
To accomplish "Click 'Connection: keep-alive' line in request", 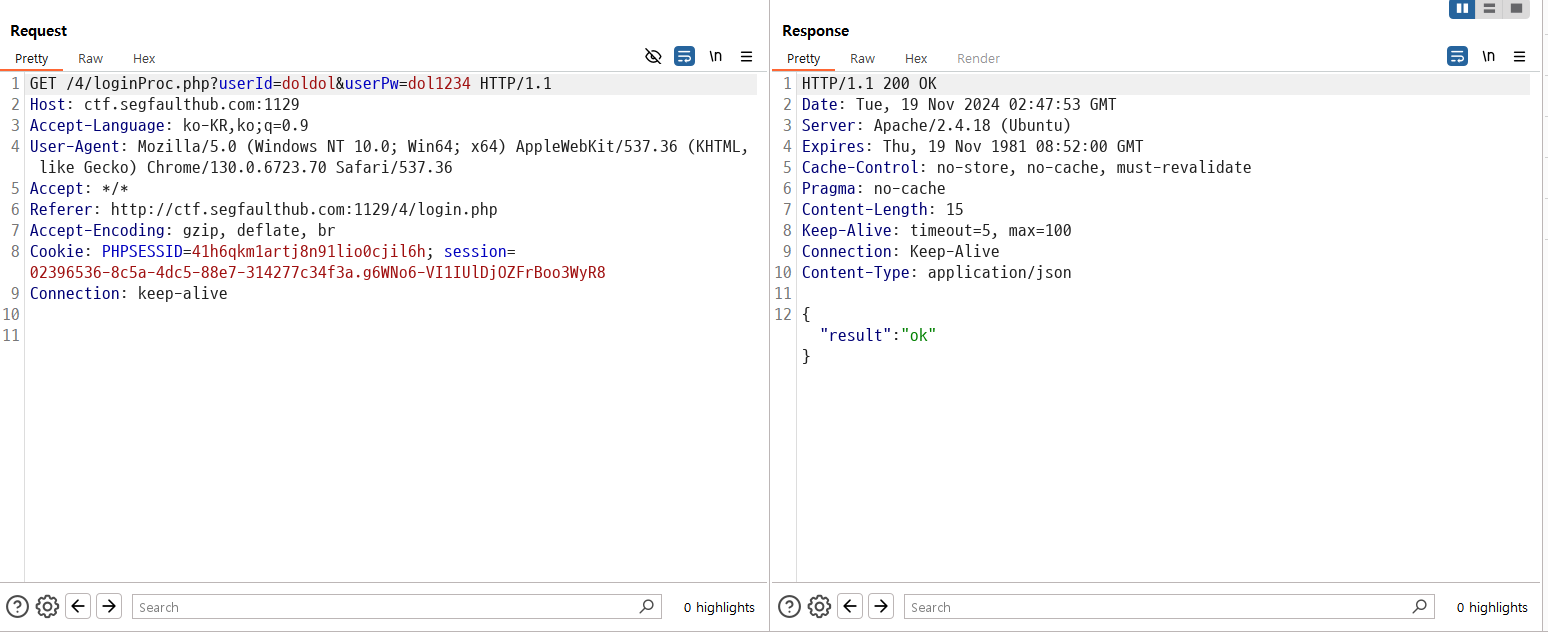I will 129,294.
